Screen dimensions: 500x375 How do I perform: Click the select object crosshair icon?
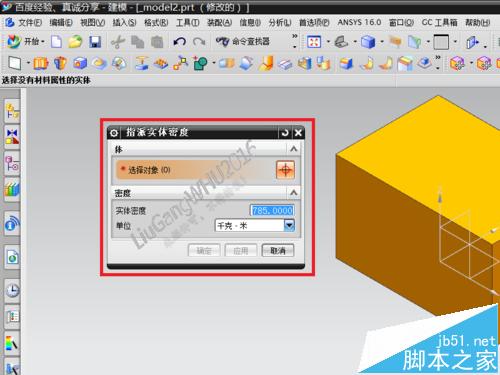[285, 170]
